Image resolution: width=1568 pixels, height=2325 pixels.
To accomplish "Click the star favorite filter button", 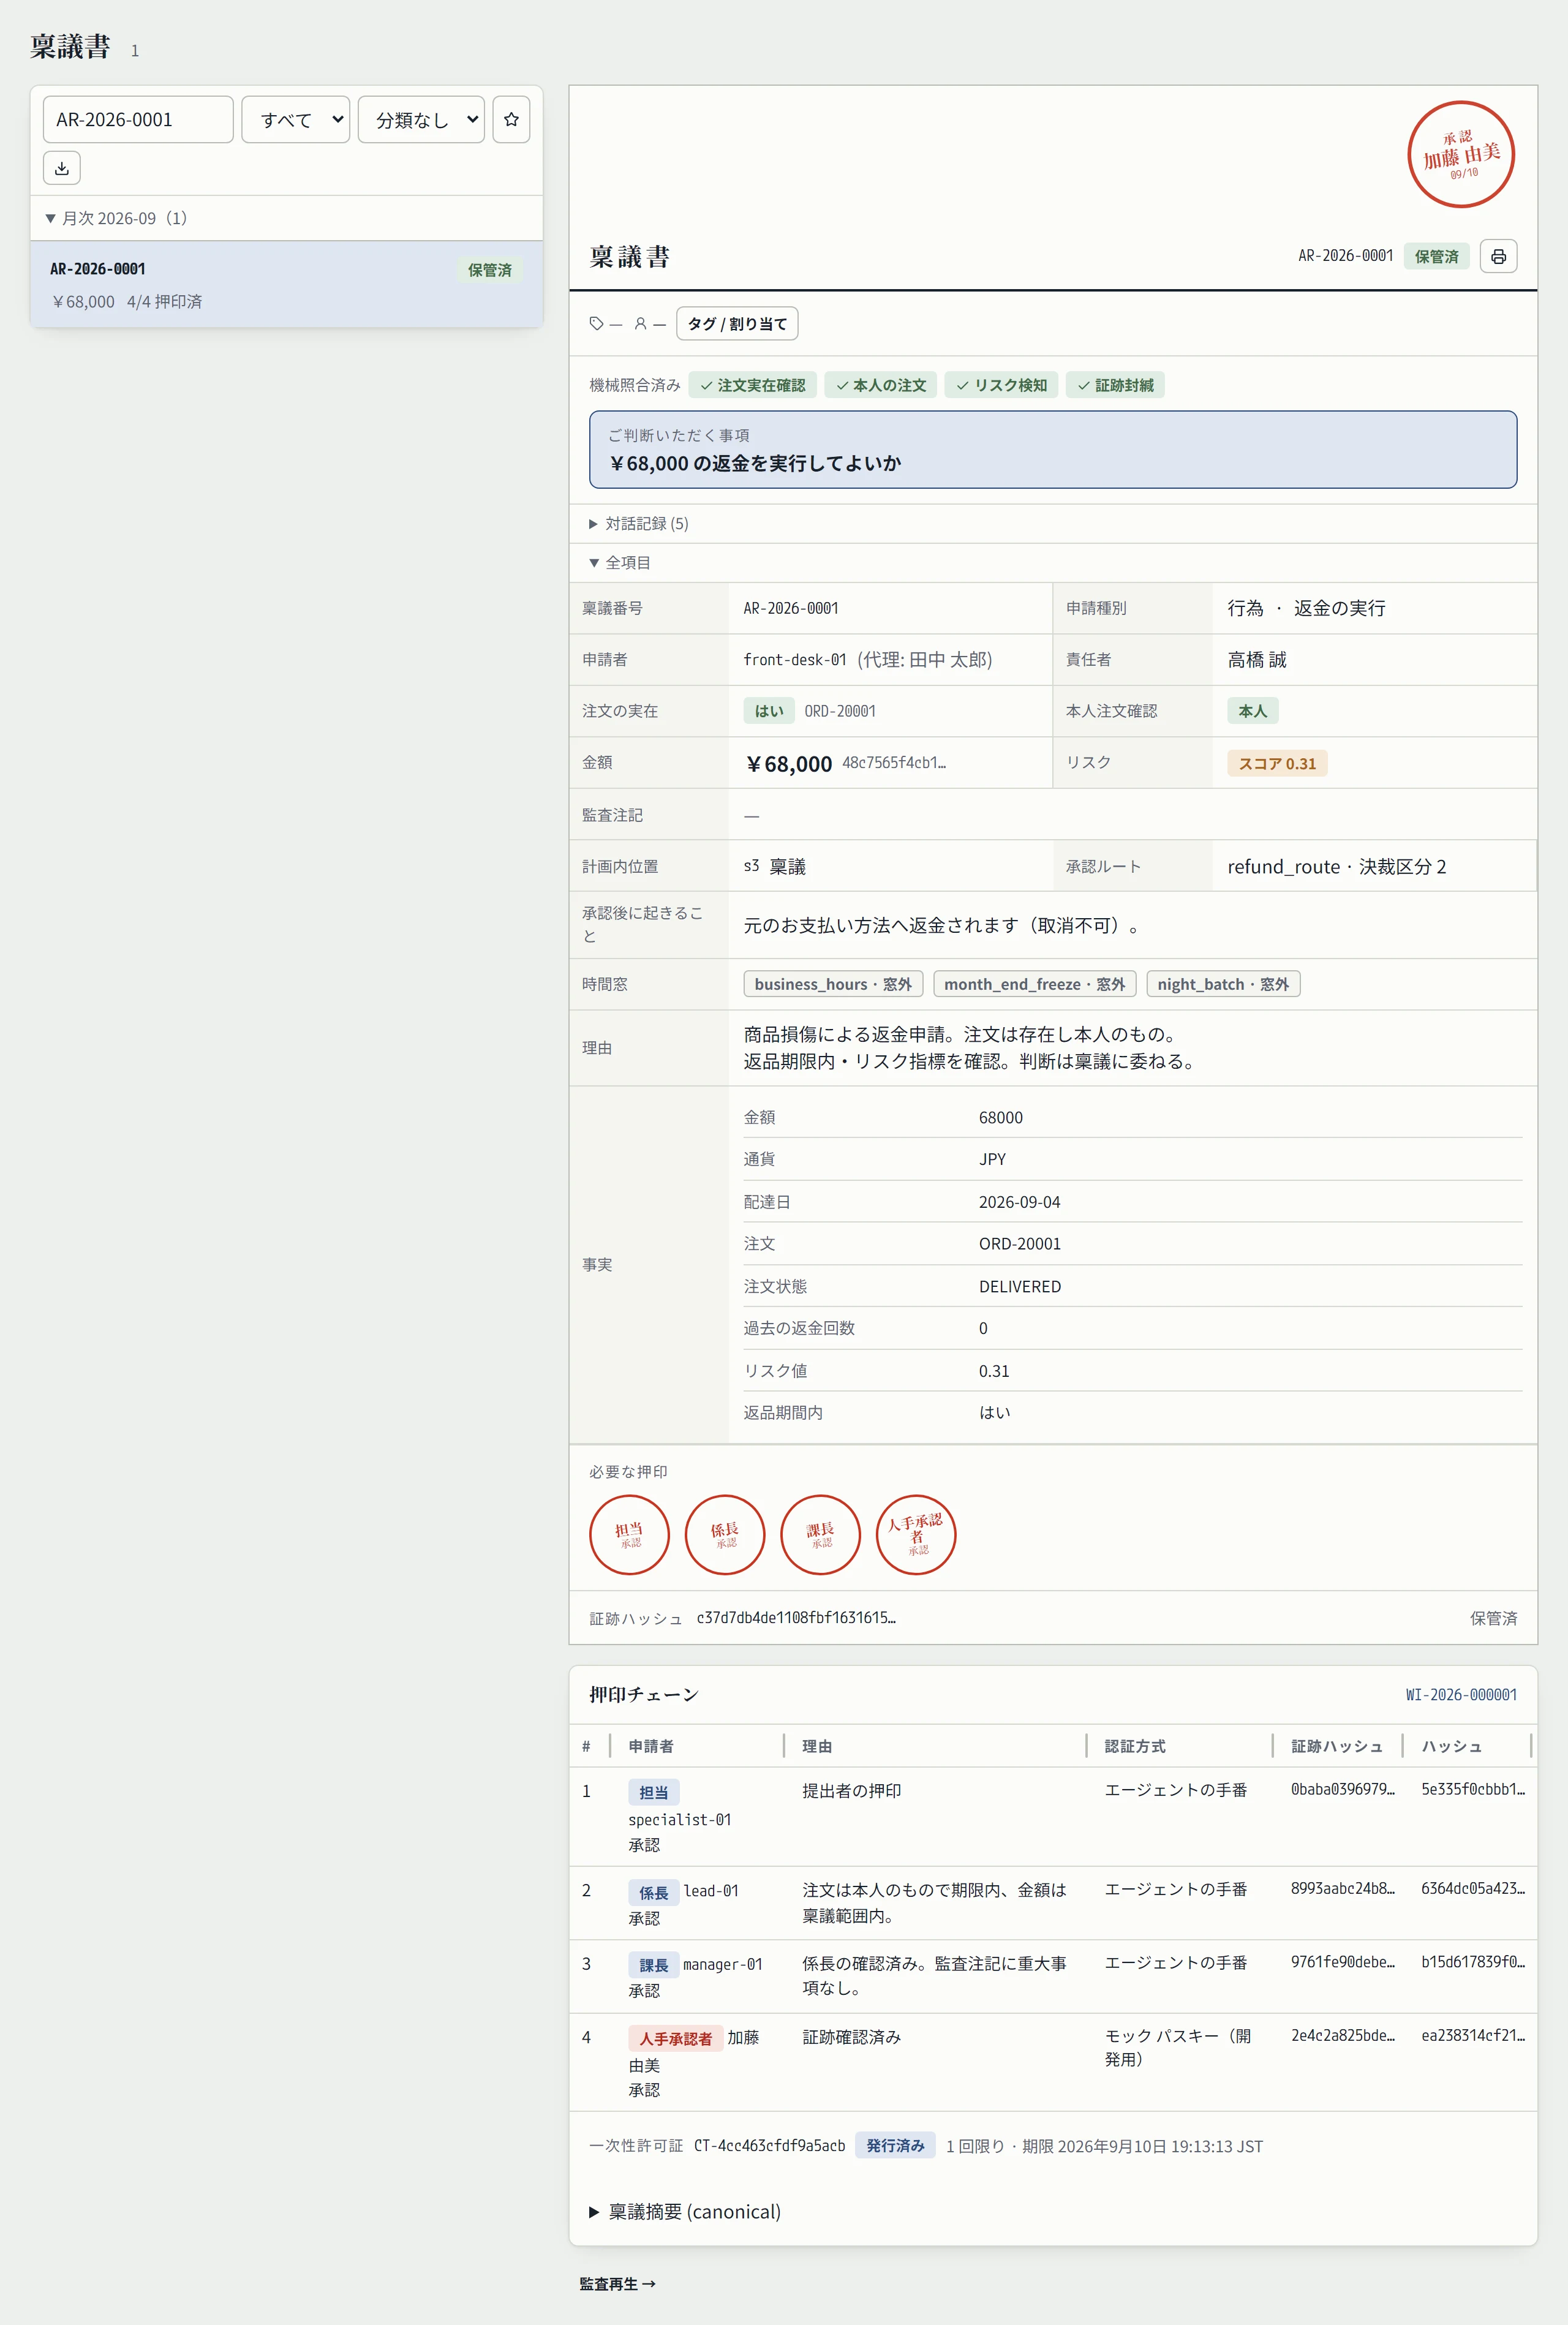I will [x=511, y=120].
